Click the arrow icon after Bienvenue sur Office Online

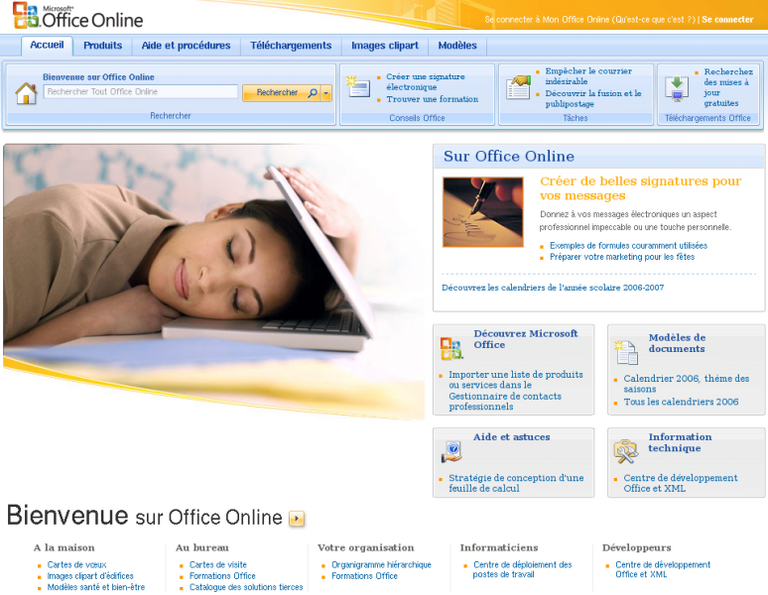pyautogui.click(x=296, y=518)
